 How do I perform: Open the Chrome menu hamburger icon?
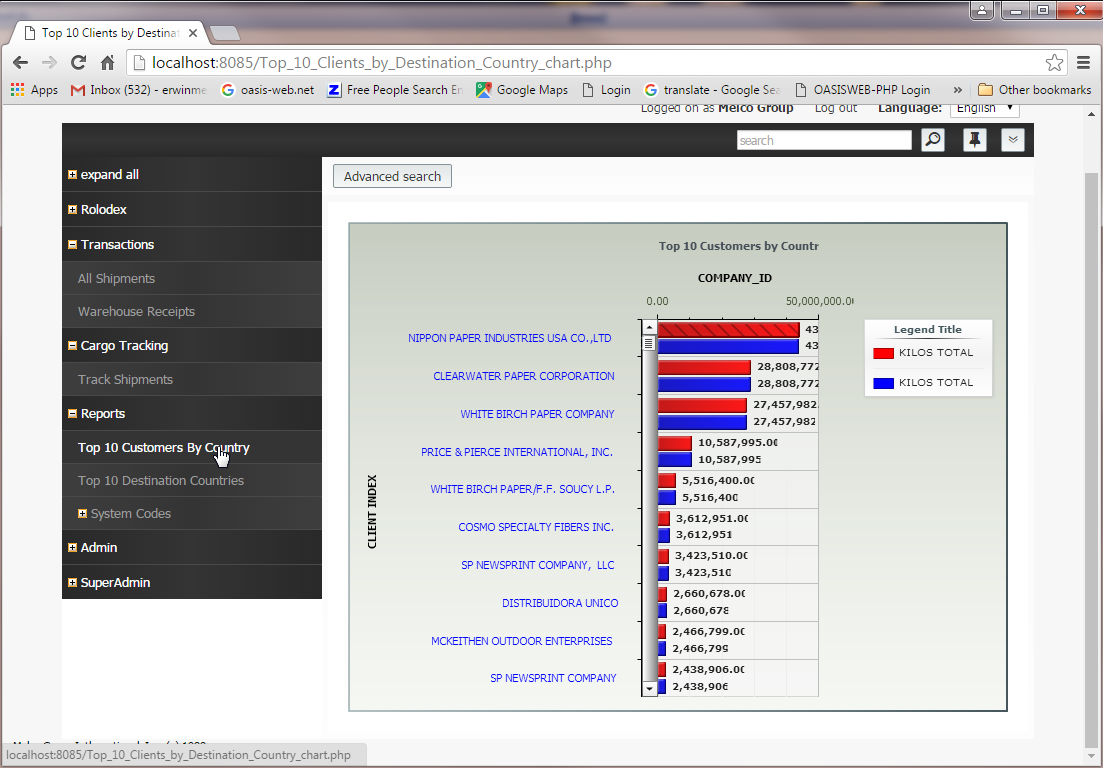point(1083,63)
